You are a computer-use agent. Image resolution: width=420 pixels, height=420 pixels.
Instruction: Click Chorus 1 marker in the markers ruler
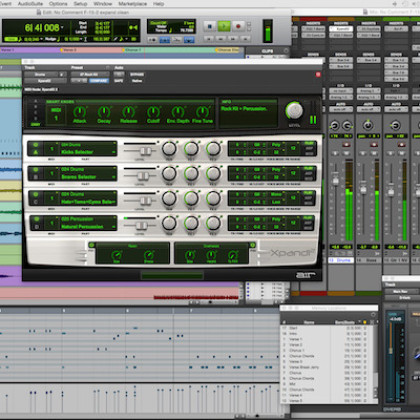pyautogui.click(x=133, y=50)
